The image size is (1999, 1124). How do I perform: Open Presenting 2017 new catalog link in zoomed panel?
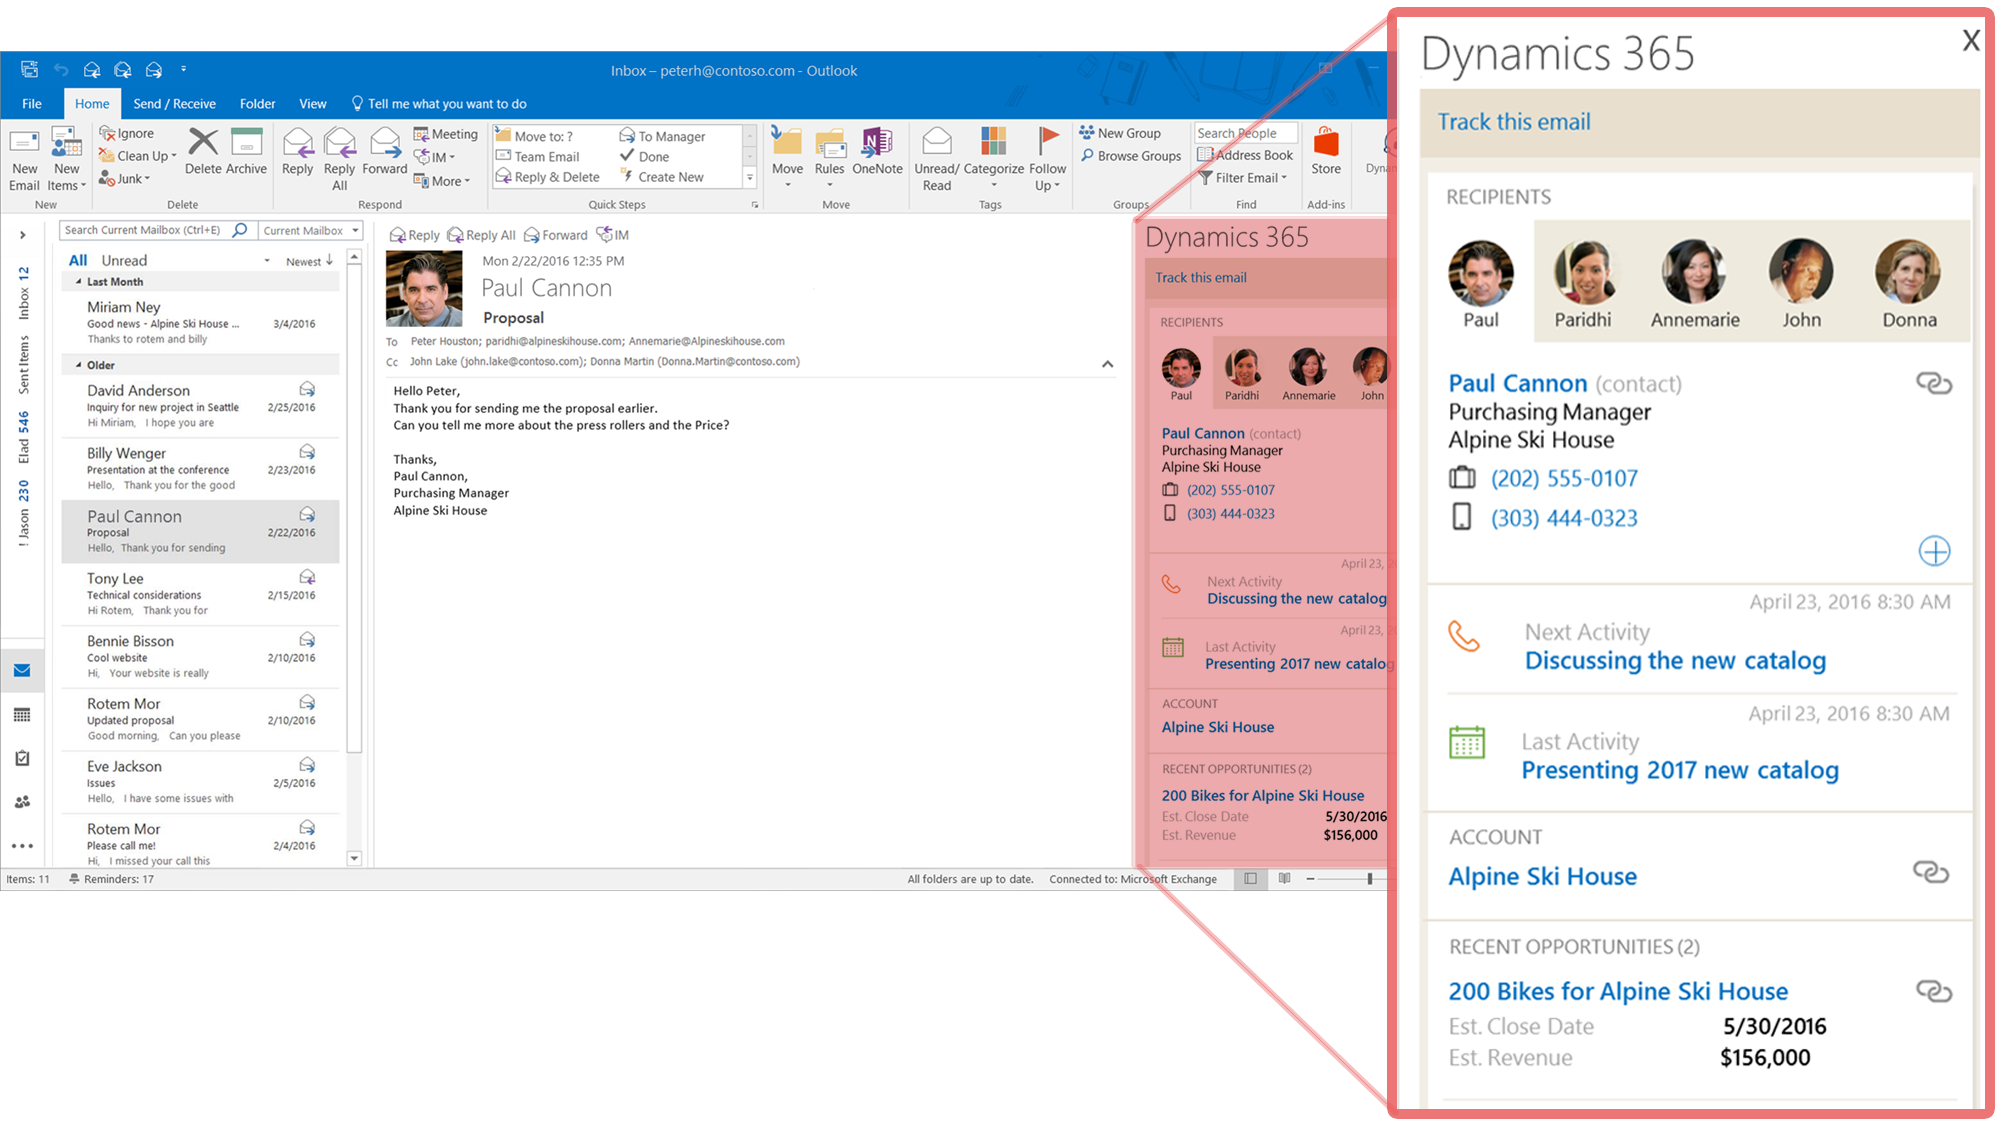pyautogui.click(x=1679, y=770)
